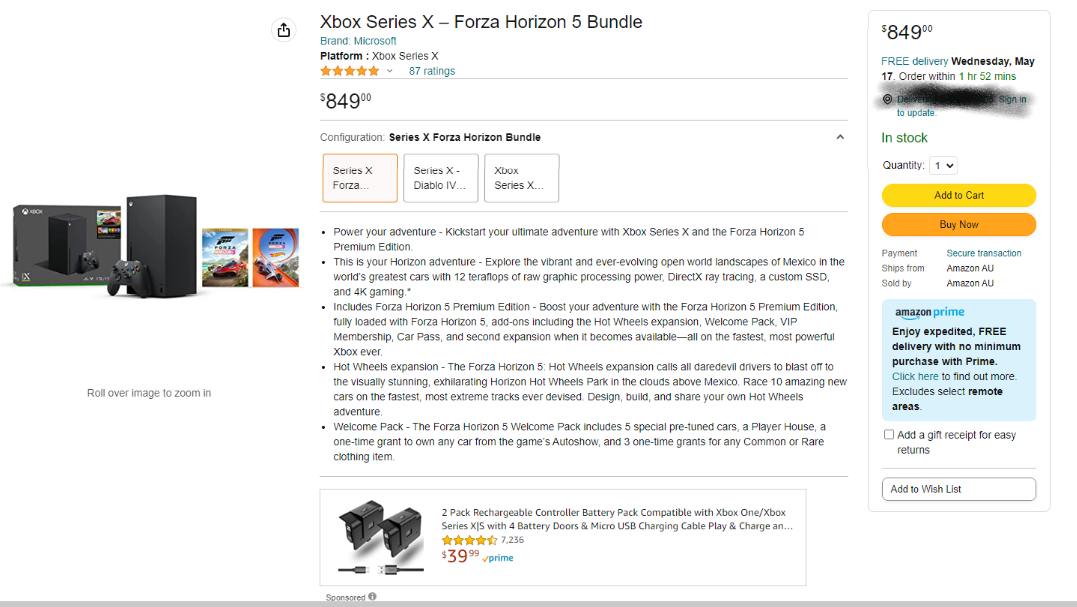This screenshot has width=1077, height=607.
Task: Click the Add to Wish List button
Action: pyautogui.click(x=958, y=489)
